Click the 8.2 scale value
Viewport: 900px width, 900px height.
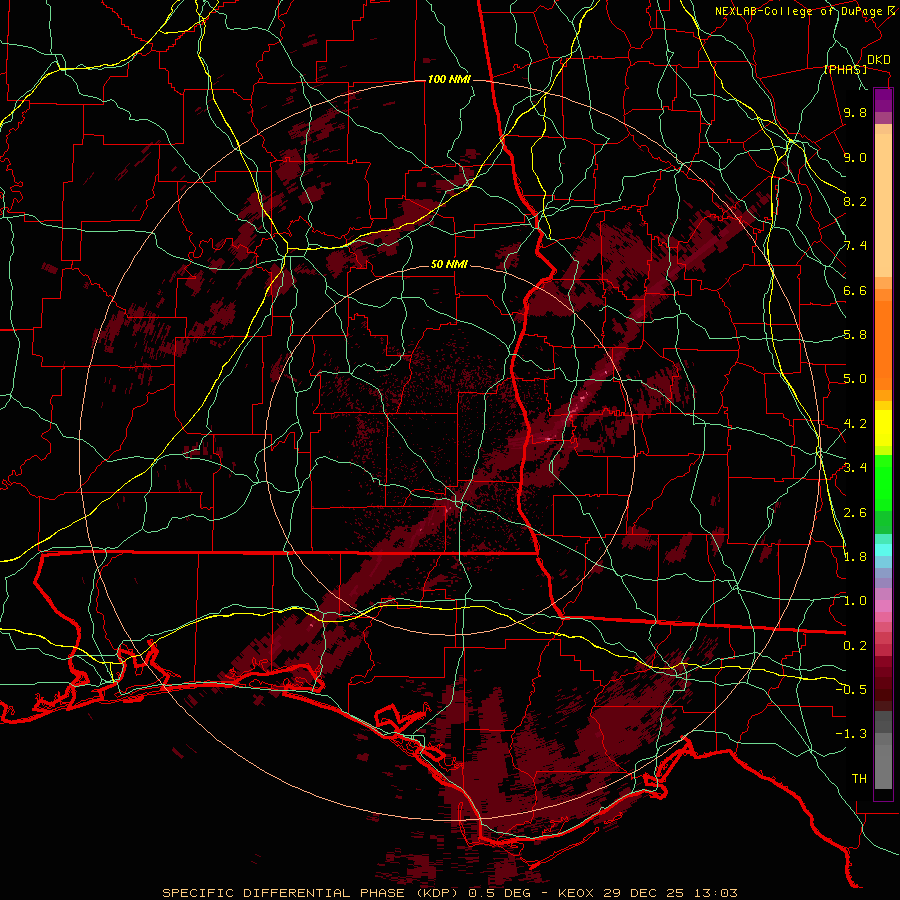click(x=855, y=202)
